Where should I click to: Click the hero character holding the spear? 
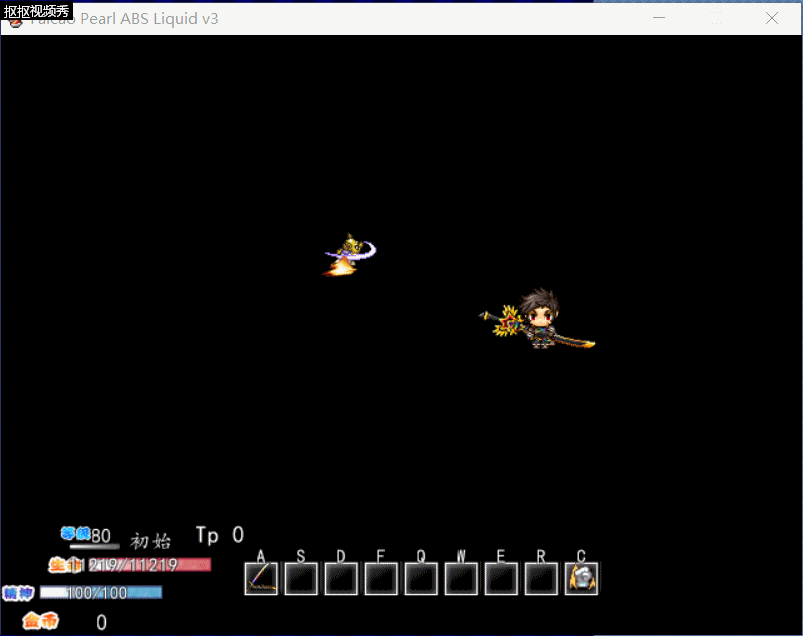pyautogui.click(x=538, y=319)
